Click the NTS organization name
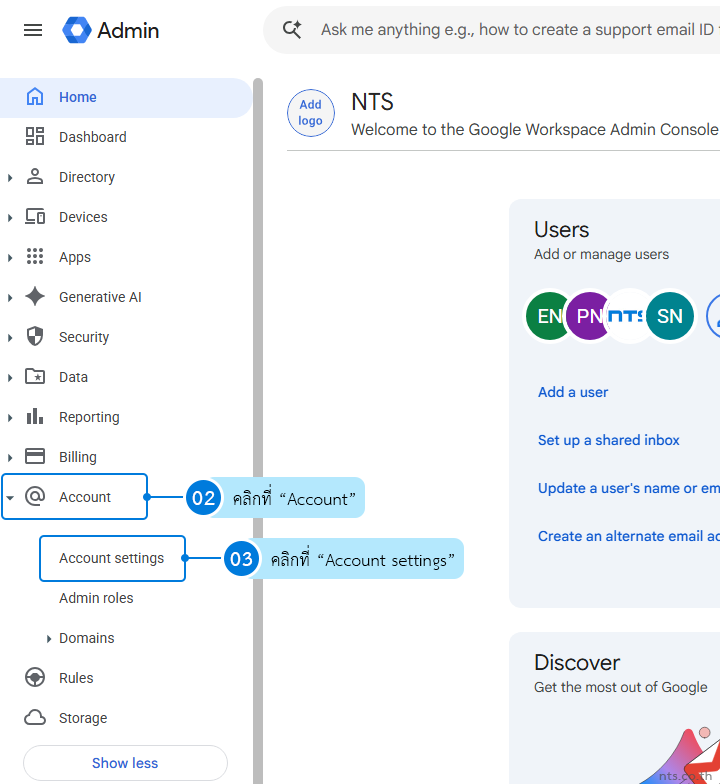The height and width of the screenshot is (784, 720). click(372, 102)
